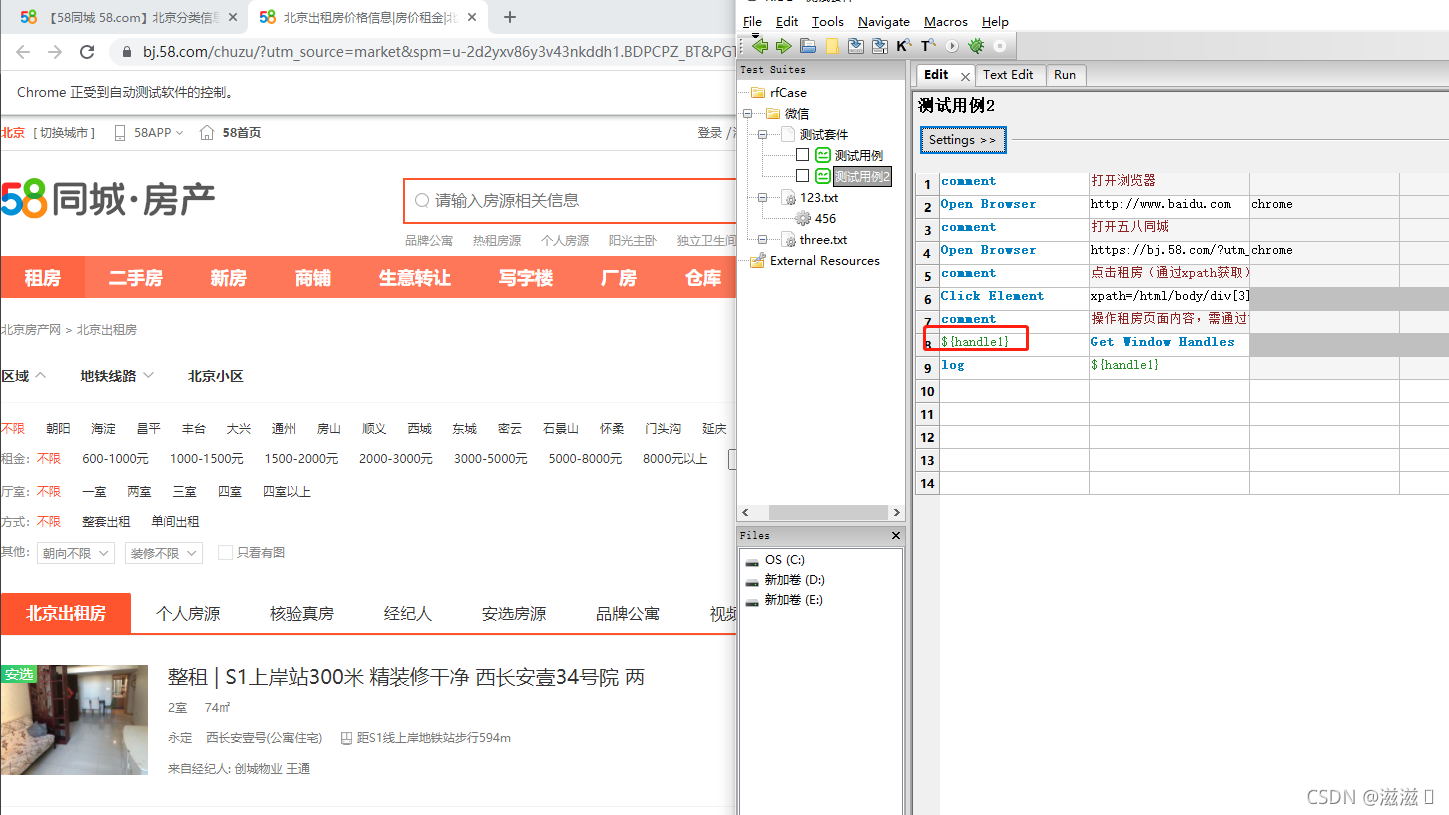
Task: Click the green Go Back arrow in RIDE toolbar
Action: (x=760, y=46)
